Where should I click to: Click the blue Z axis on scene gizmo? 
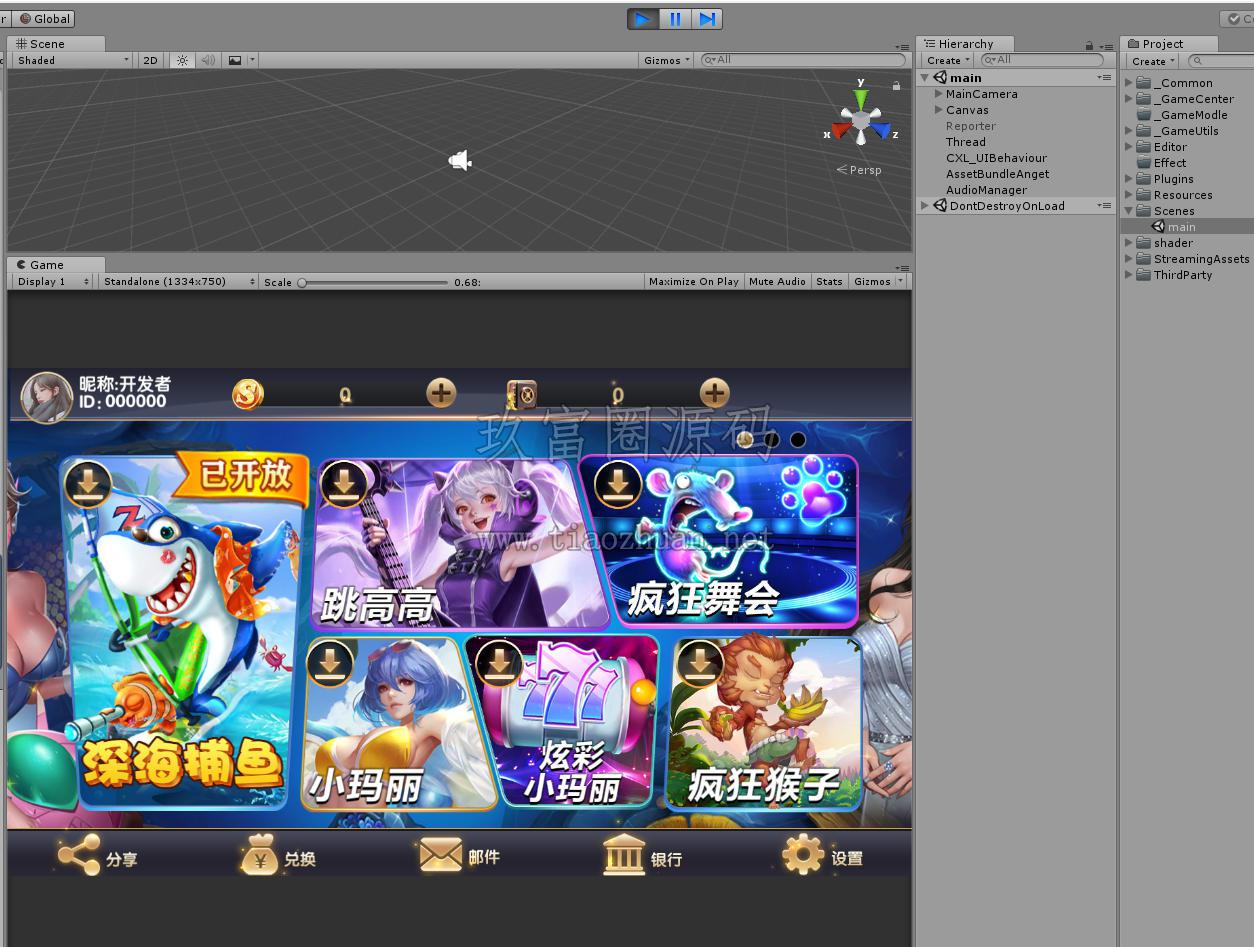click(x=882, y=130)
